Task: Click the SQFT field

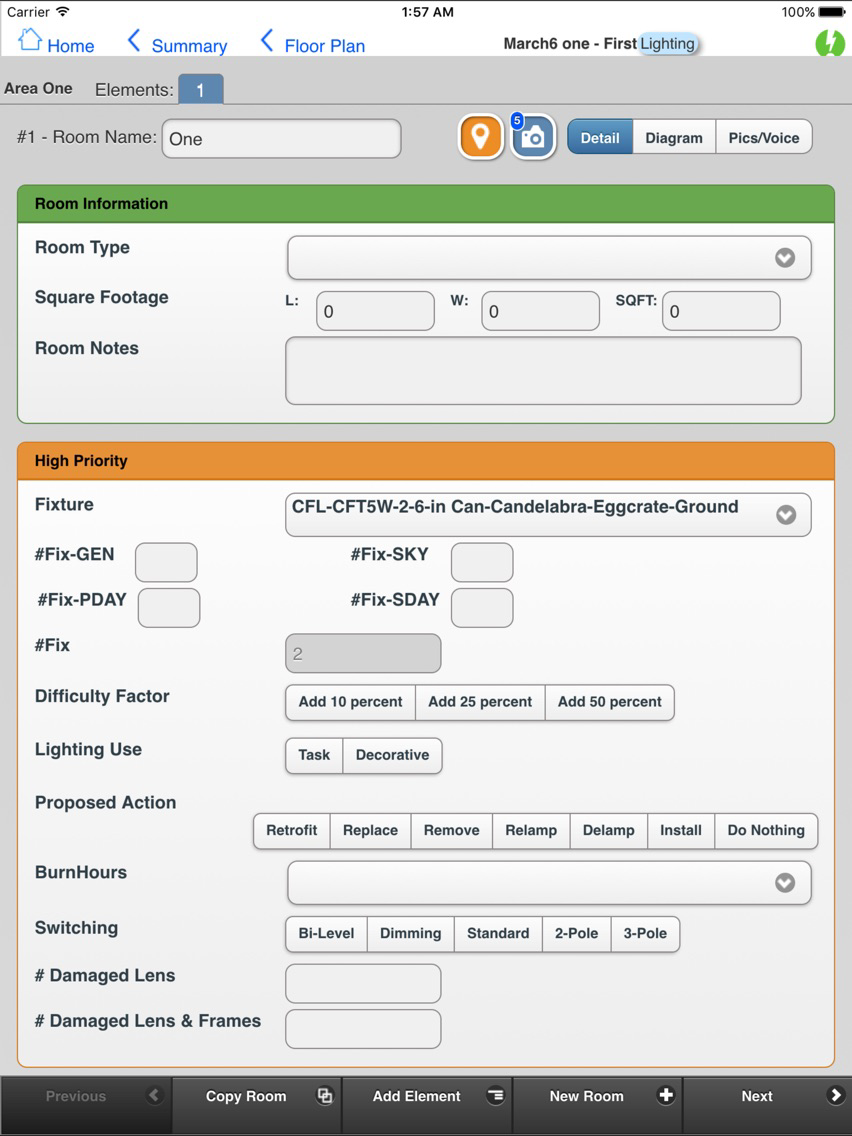Action: tap(721, 311)
